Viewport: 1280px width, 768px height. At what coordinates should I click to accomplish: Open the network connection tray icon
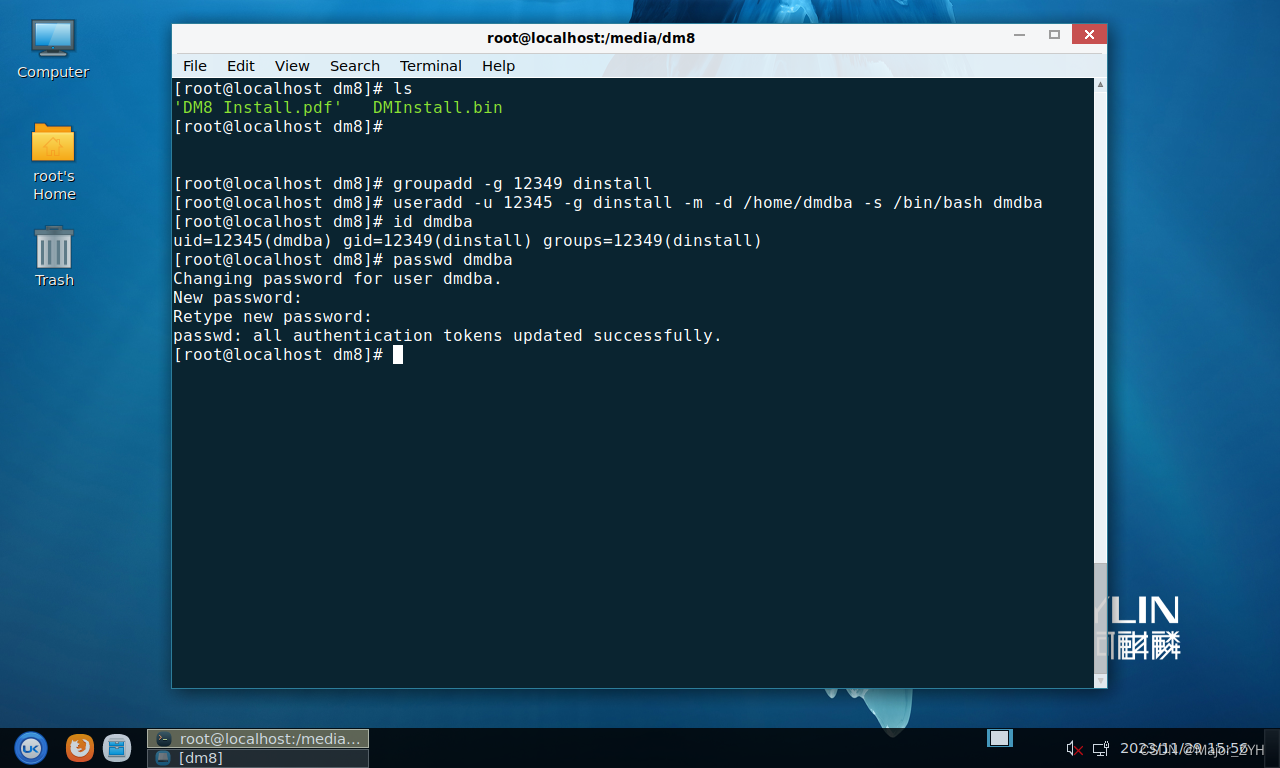(x=1100, y=748)
